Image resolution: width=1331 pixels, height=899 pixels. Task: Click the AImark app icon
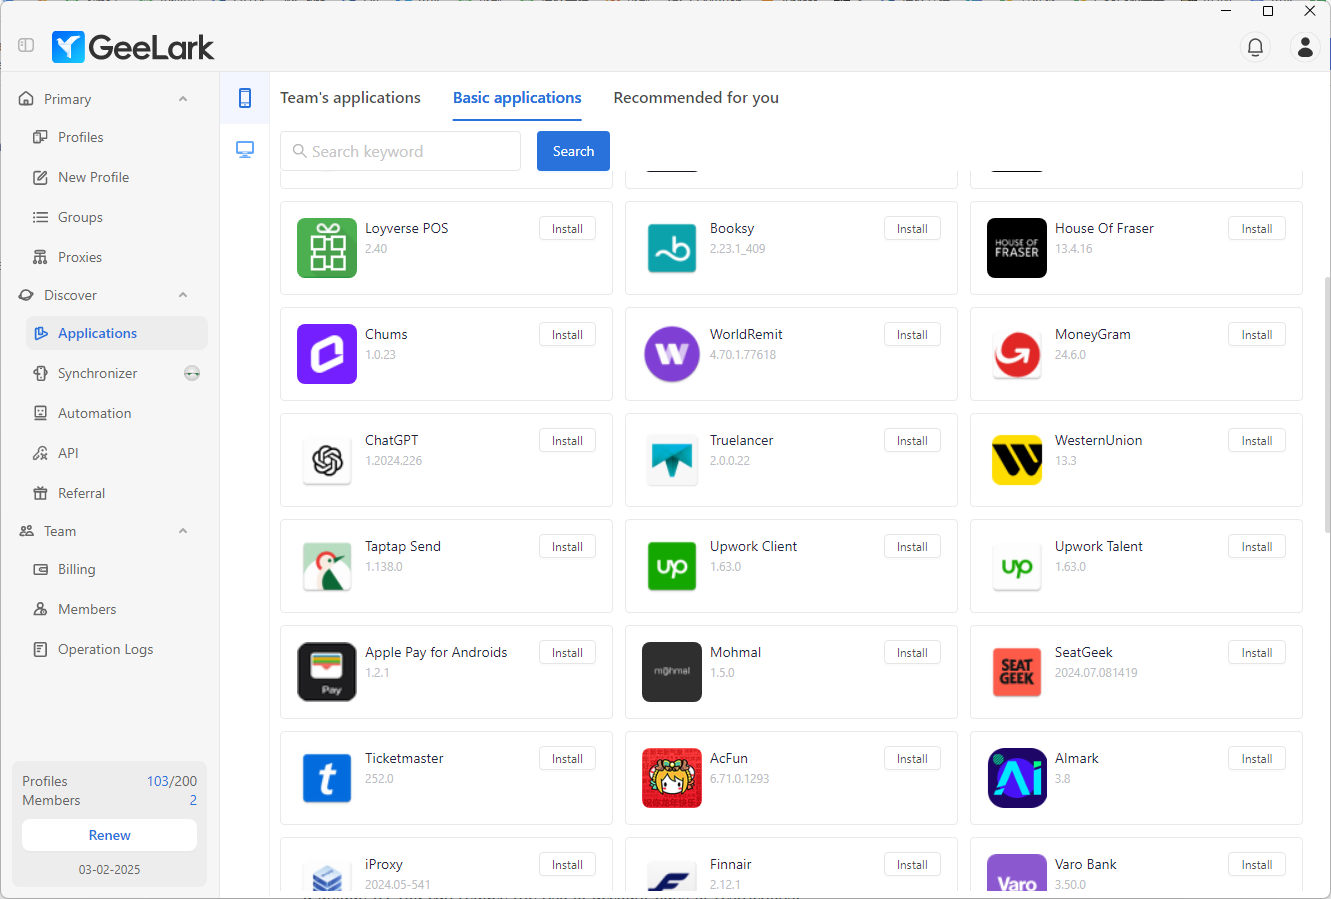coord(1017,778)
